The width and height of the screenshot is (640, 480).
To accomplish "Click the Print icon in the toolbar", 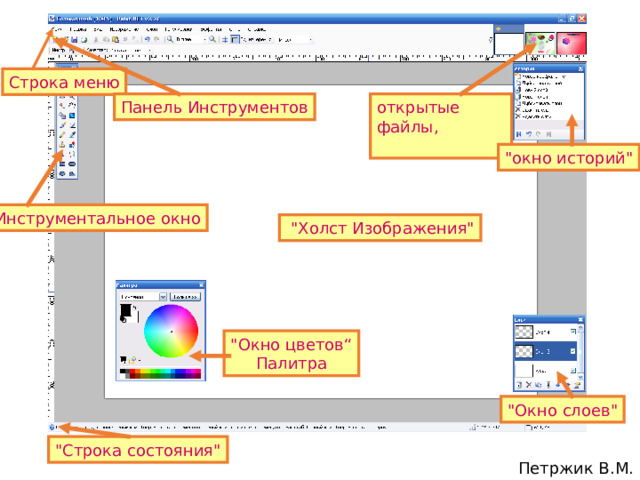I will (84, 40).
